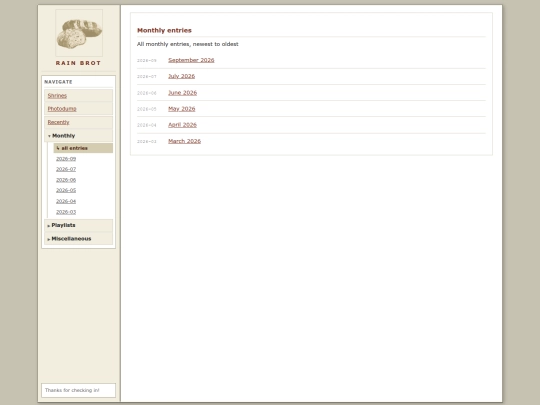Open the May 2026 entry
The height and width of the screenshot is (405, 540).
[x=181, y=109]
